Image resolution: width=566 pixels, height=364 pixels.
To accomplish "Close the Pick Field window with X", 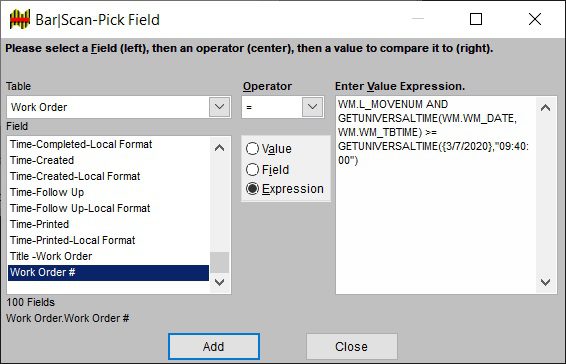I will tap(535, 19).
